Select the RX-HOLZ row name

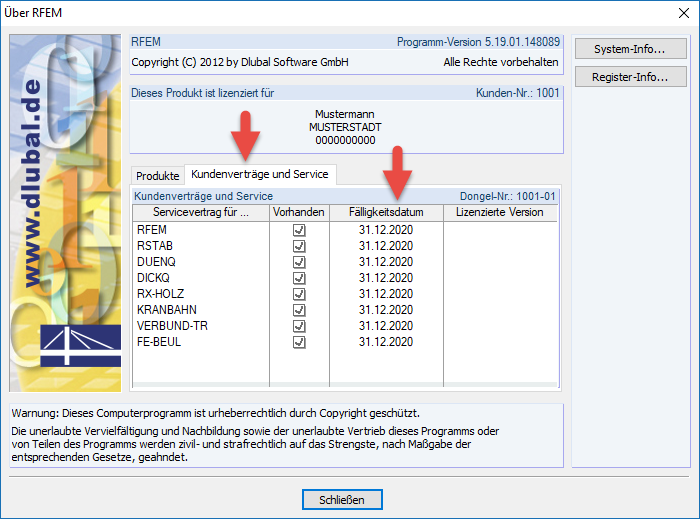pos(161,294)
